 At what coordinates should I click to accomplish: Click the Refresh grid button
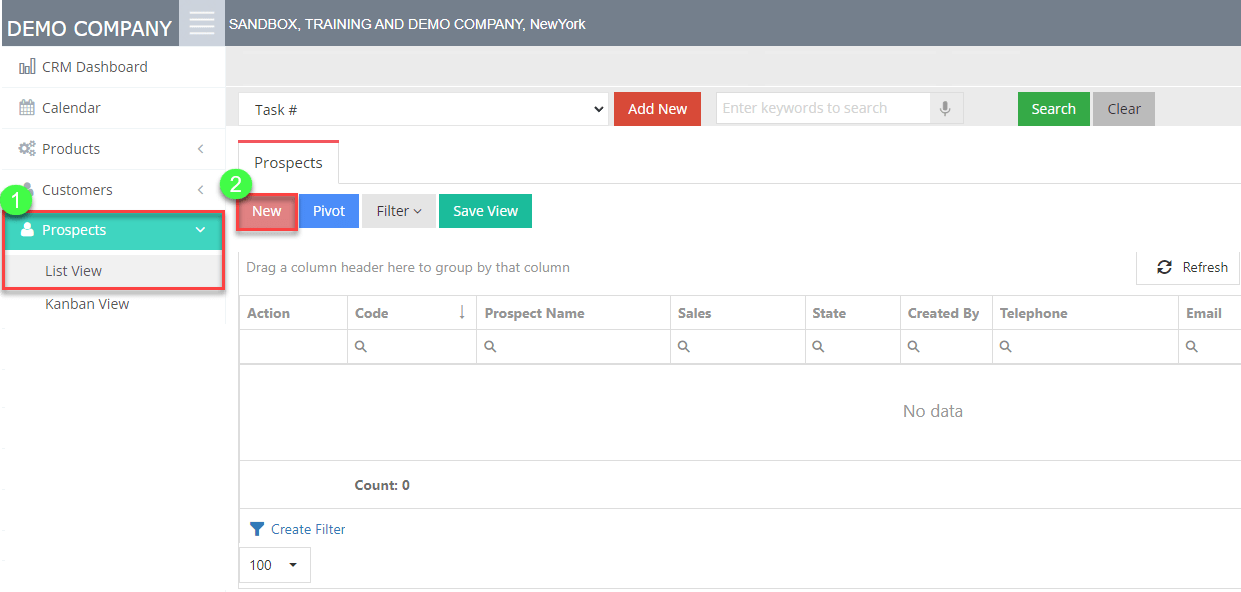tap(1192, 267)
